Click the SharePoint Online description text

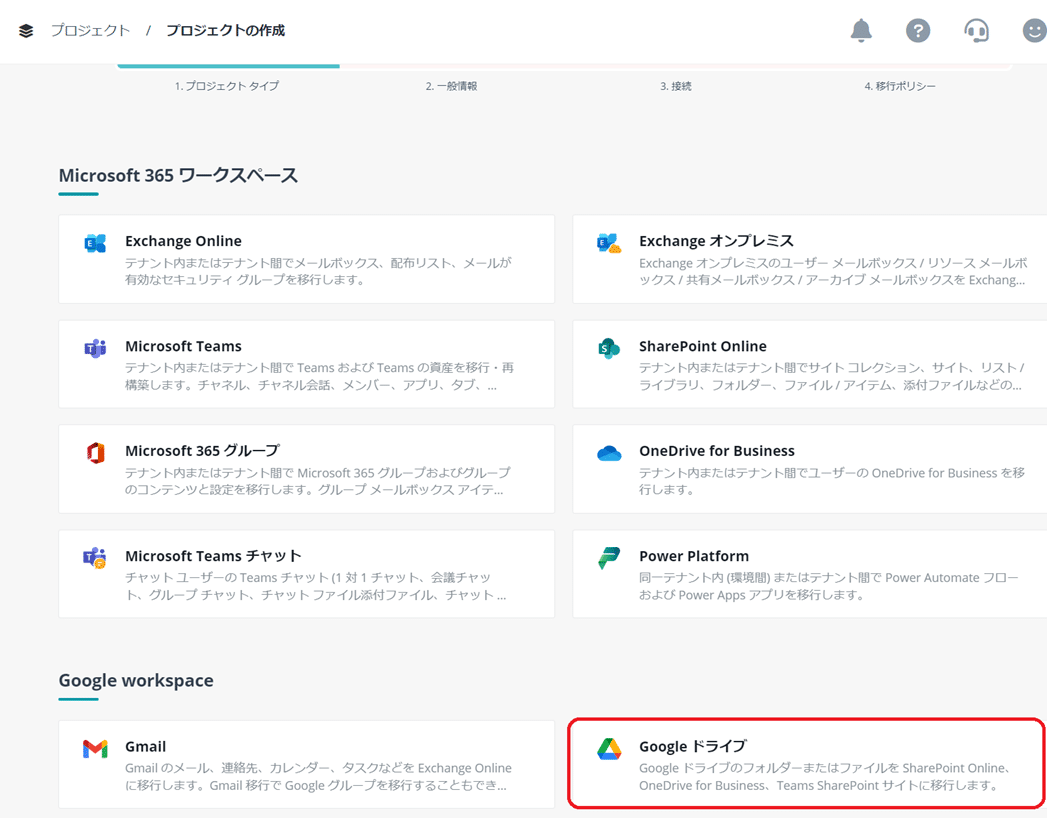click(x=832, y=376)
